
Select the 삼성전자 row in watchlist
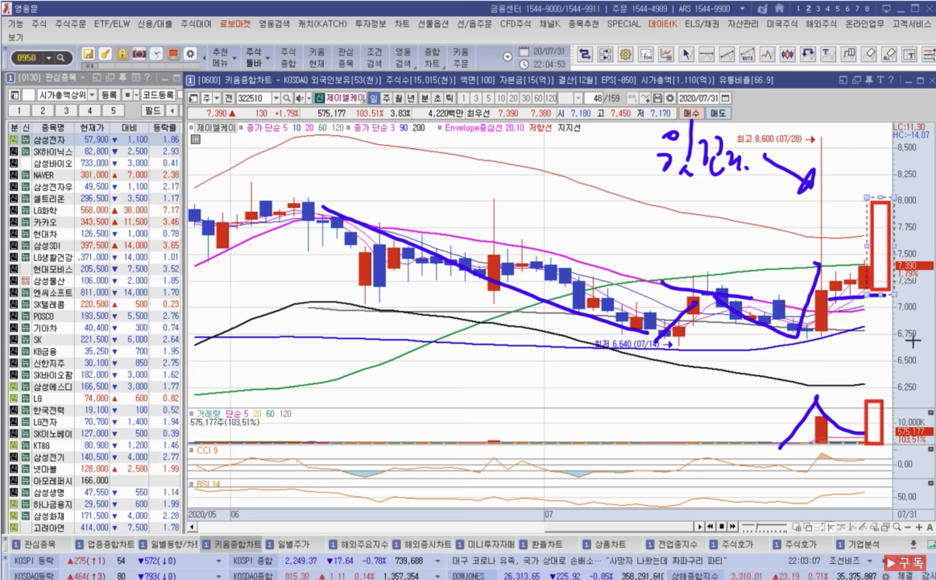click(x=94, y=140)
